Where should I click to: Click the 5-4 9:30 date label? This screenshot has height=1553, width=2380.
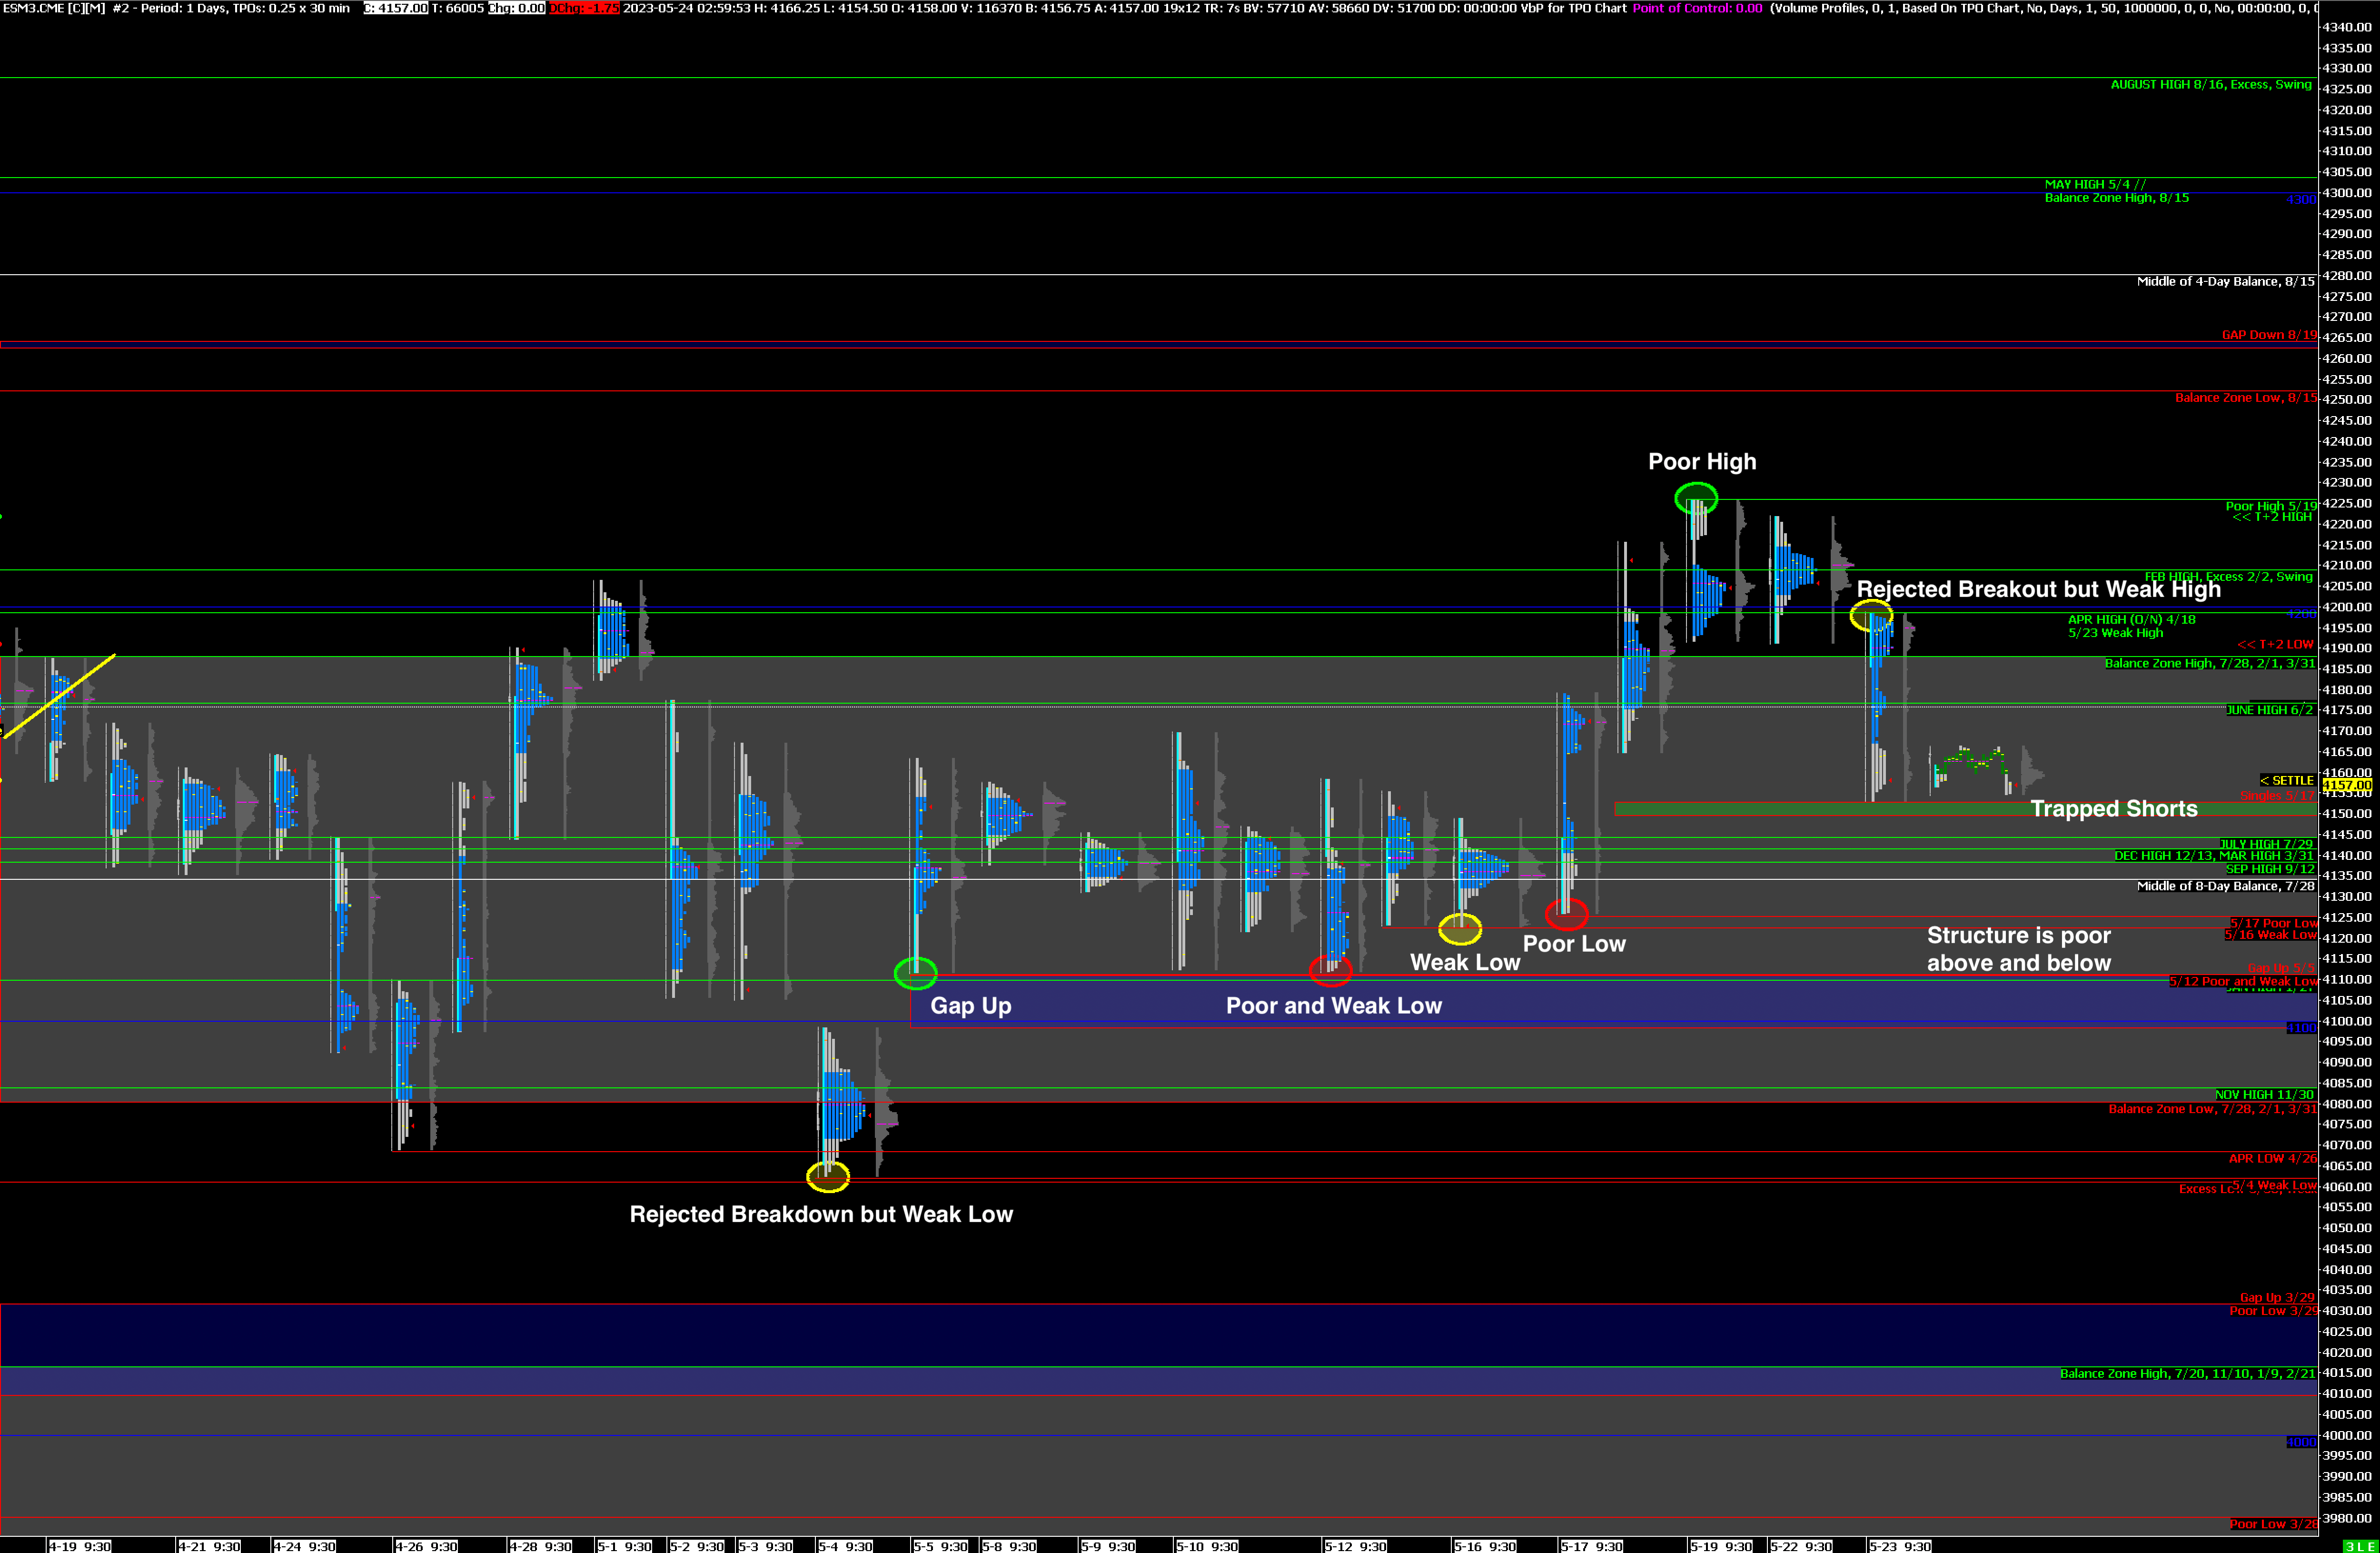[845, 1546]
